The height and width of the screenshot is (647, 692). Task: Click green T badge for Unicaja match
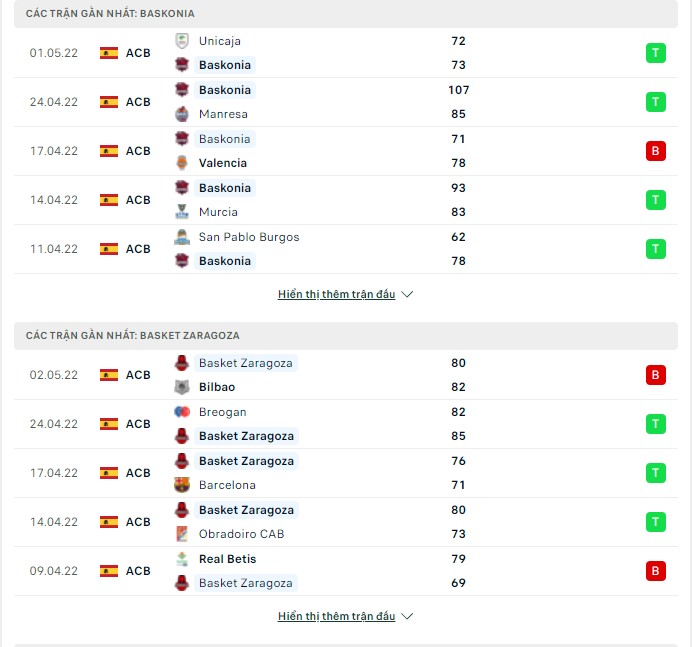(656, 53)
